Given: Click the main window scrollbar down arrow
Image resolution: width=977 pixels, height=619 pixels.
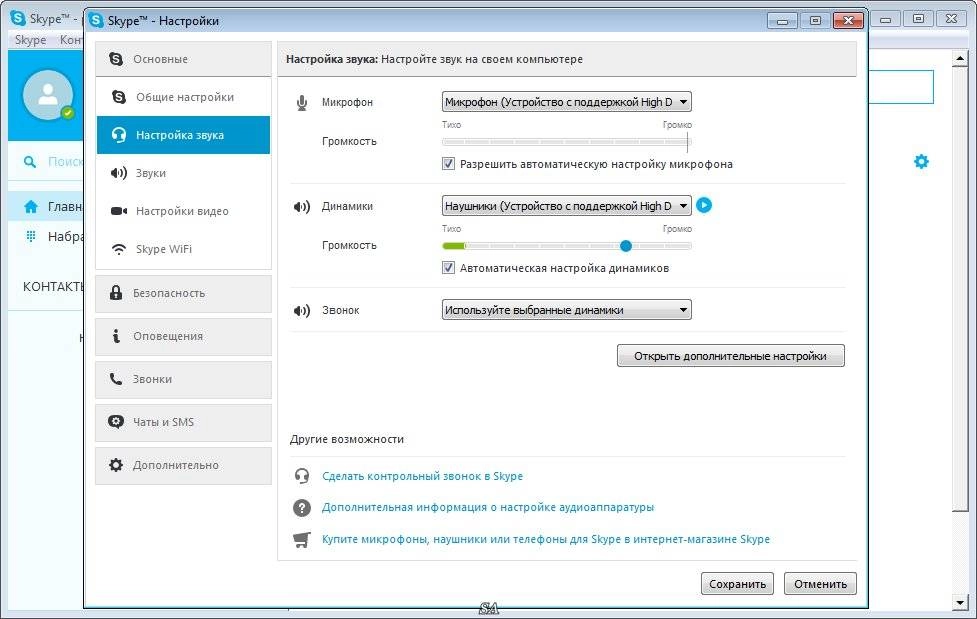Looking at the screenshot, I should (x=960, y=603).
